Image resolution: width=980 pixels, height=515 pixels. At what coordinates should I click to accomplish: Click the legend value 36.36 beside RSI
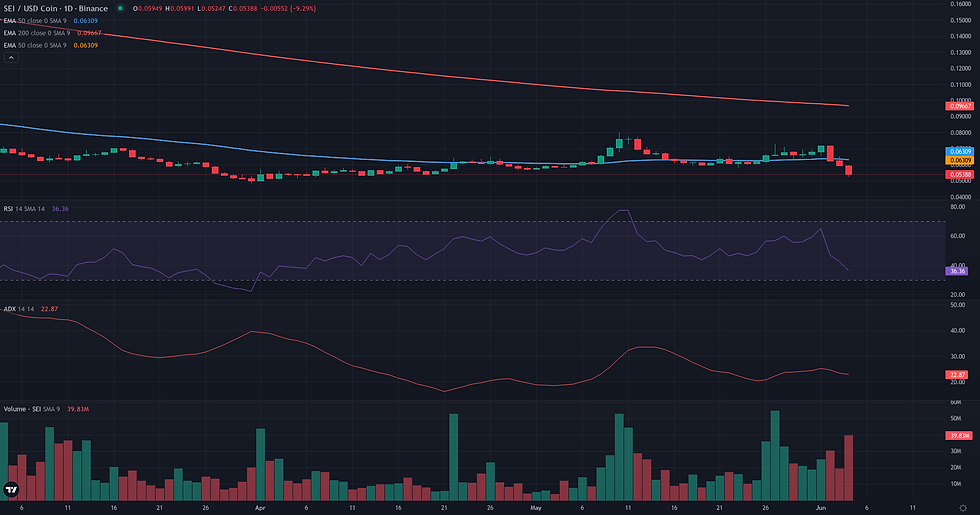click(x=60, y=209)
